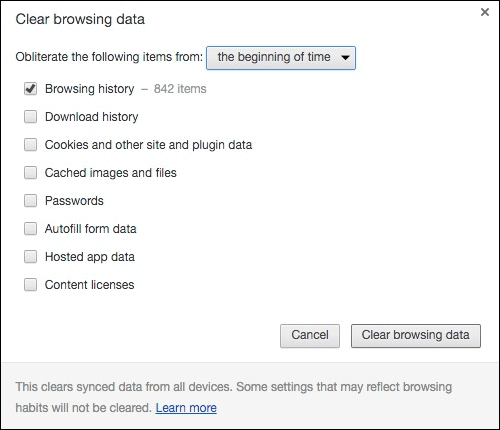The width and height of the screenshot is (500, 430).
Task: Click the 'Download history' label text
Action: click(x=92, y=117)
